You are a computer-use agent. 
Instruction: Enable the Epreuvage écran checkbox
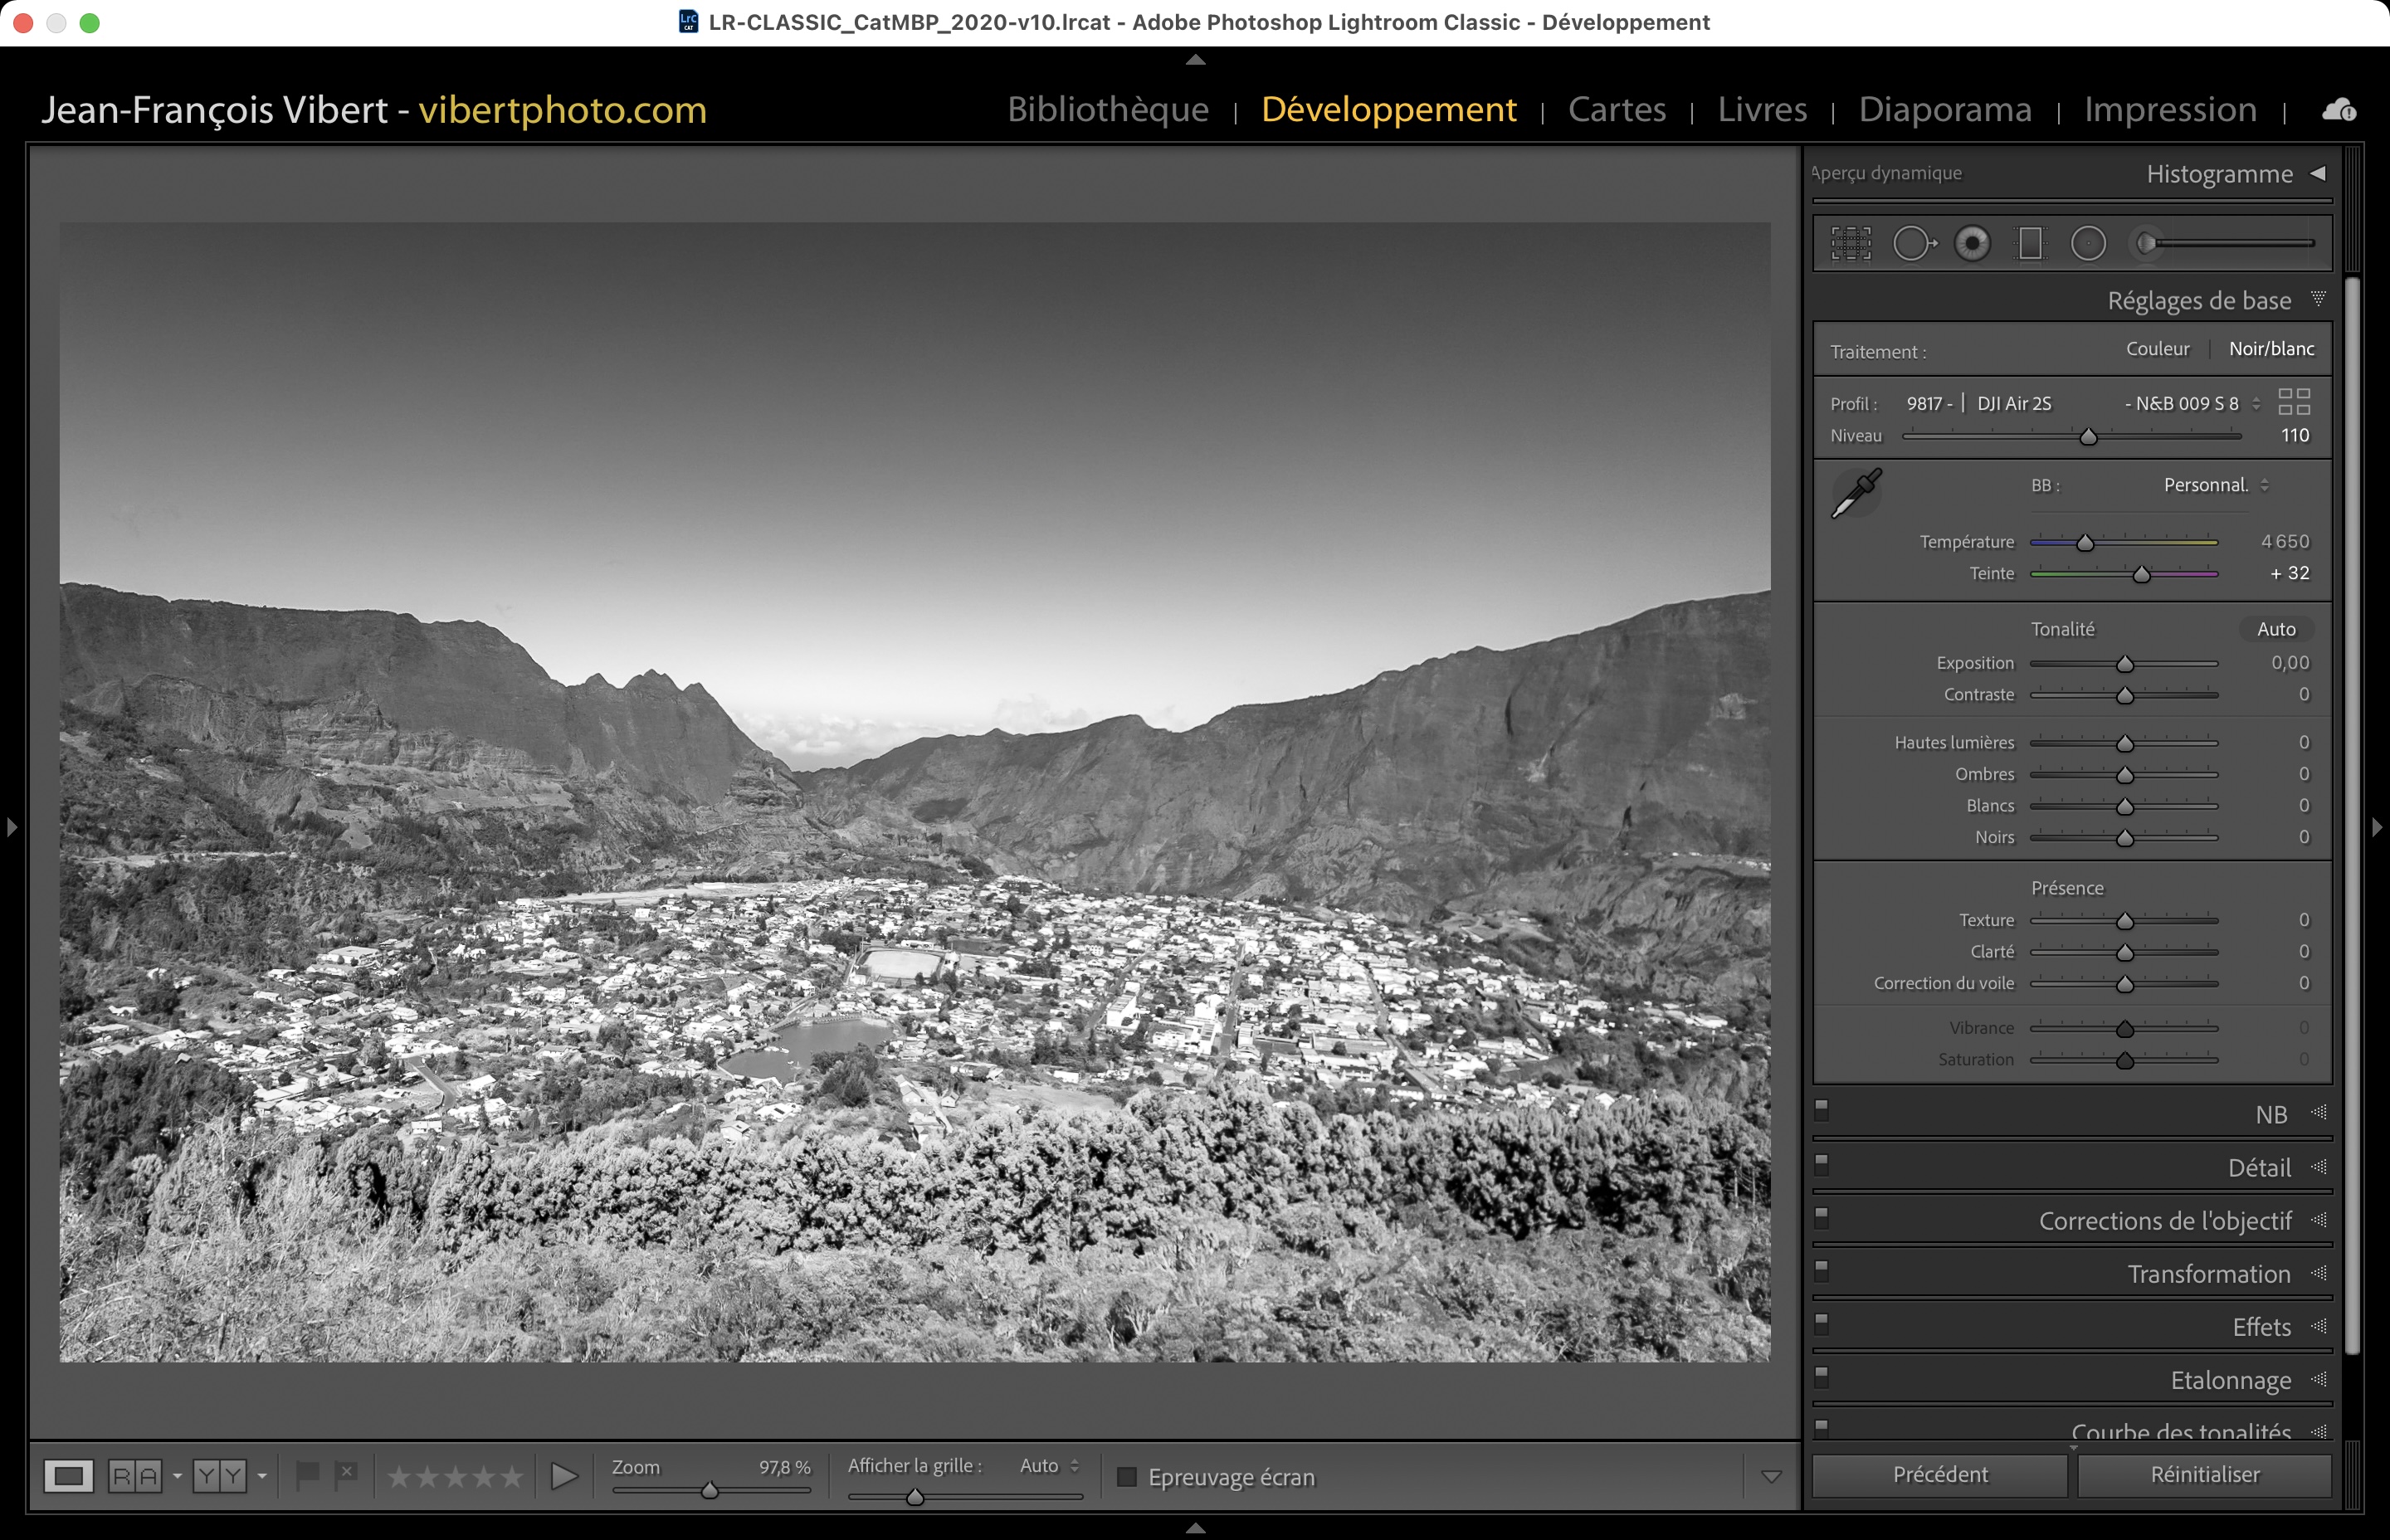[x=1127, y=1477]
